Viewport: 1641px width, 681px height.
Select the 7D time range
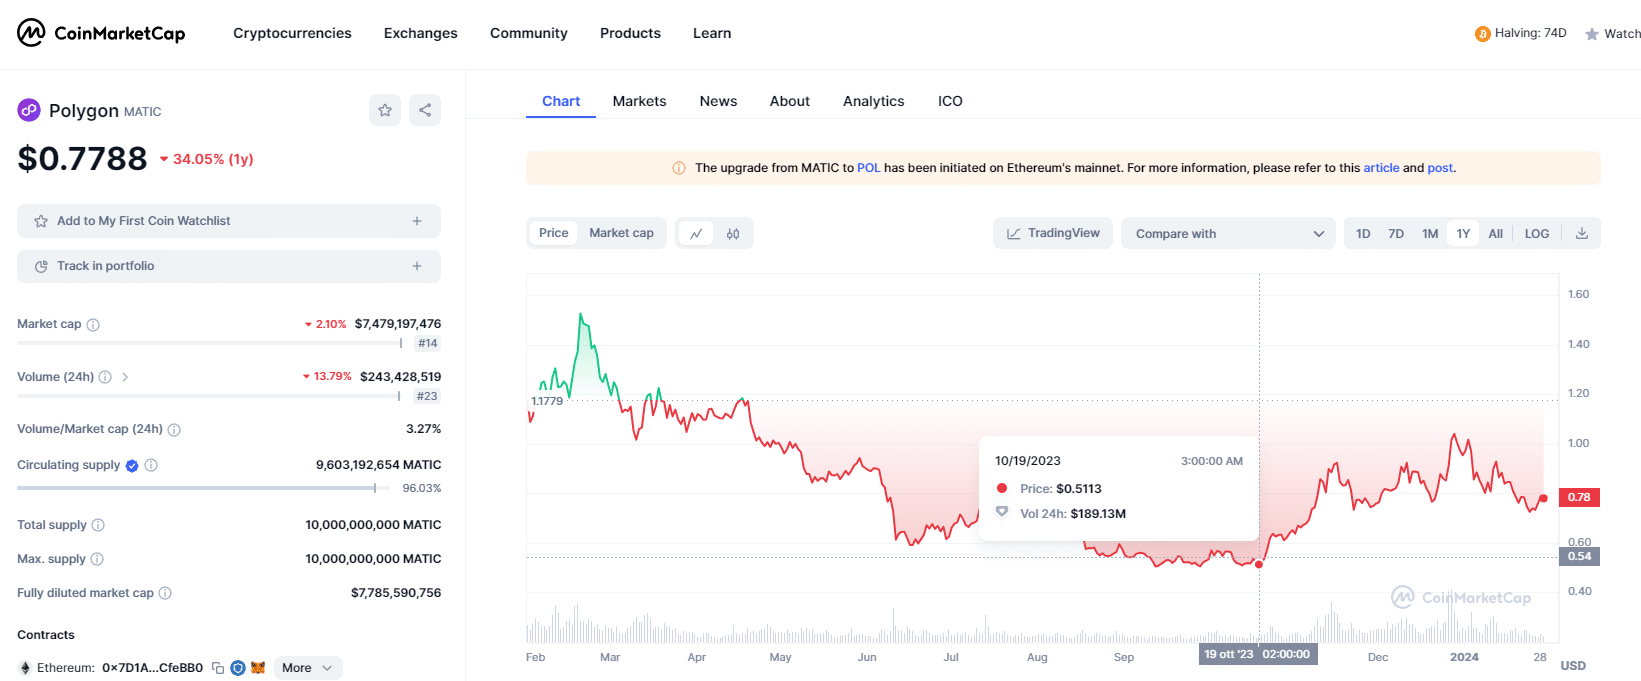tap(1396, 234)
